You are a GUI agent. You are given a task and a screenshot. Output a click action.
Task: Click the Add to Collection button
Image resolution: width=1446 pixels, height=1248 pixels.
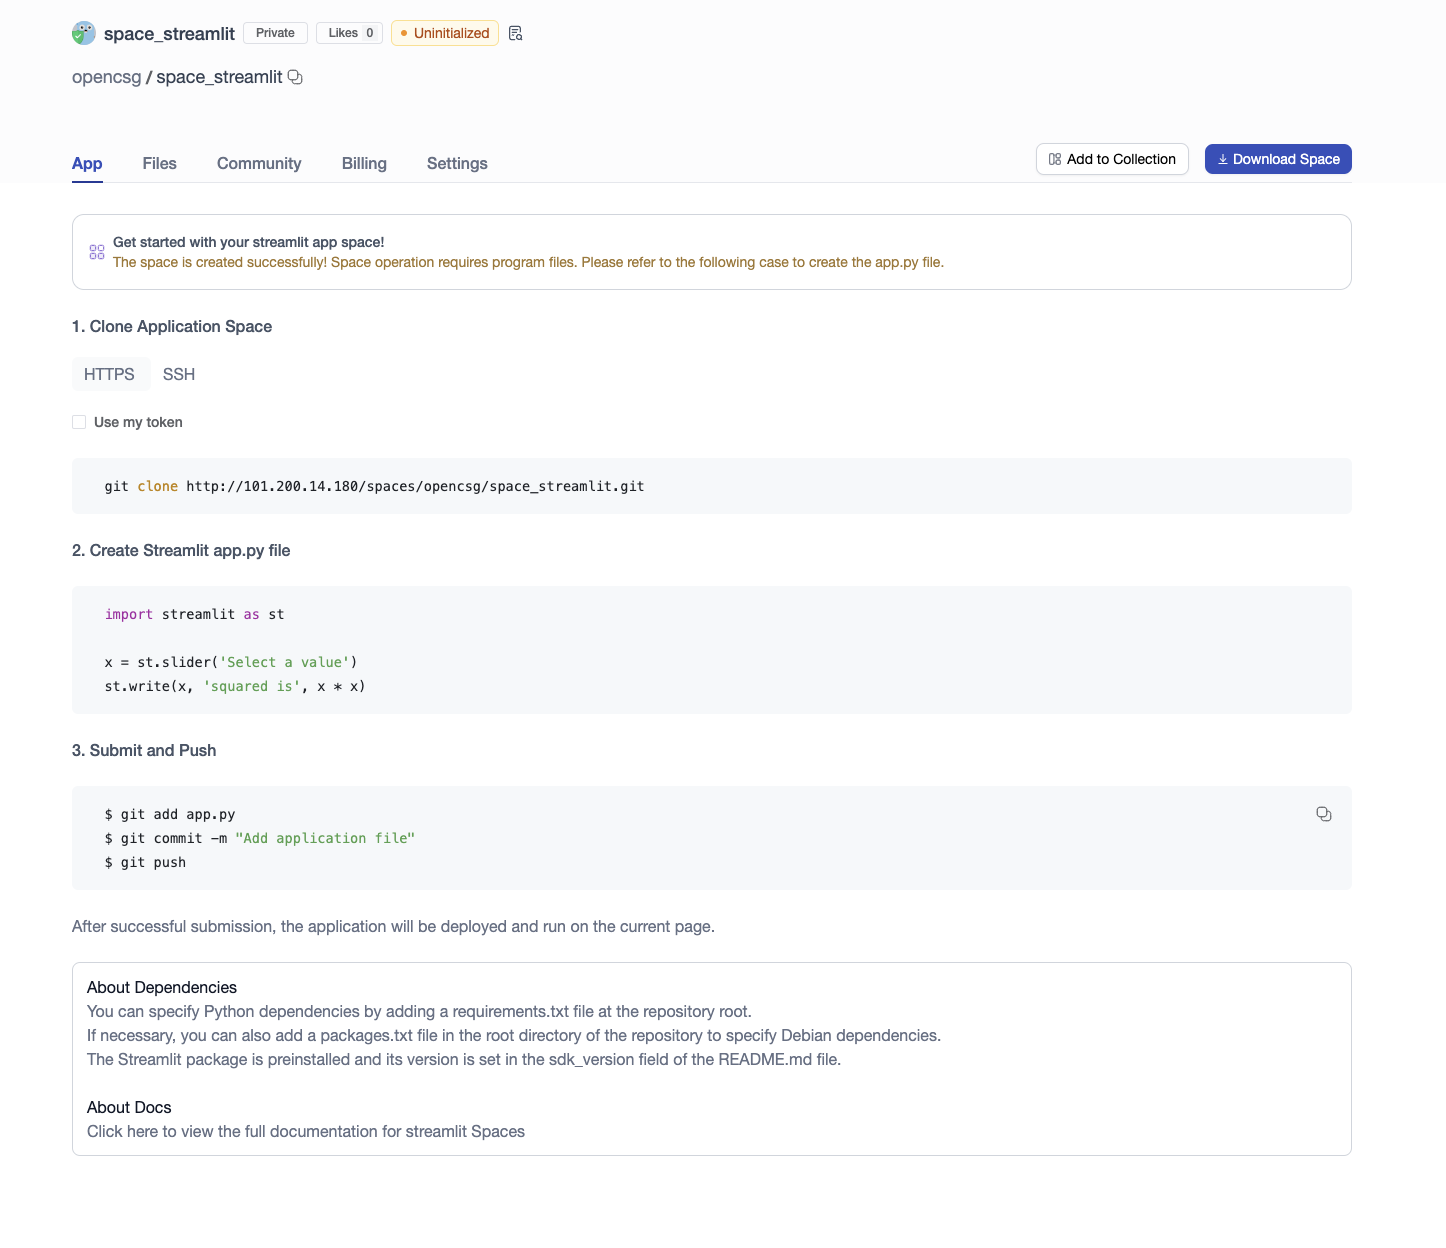tap(1112, 159)
